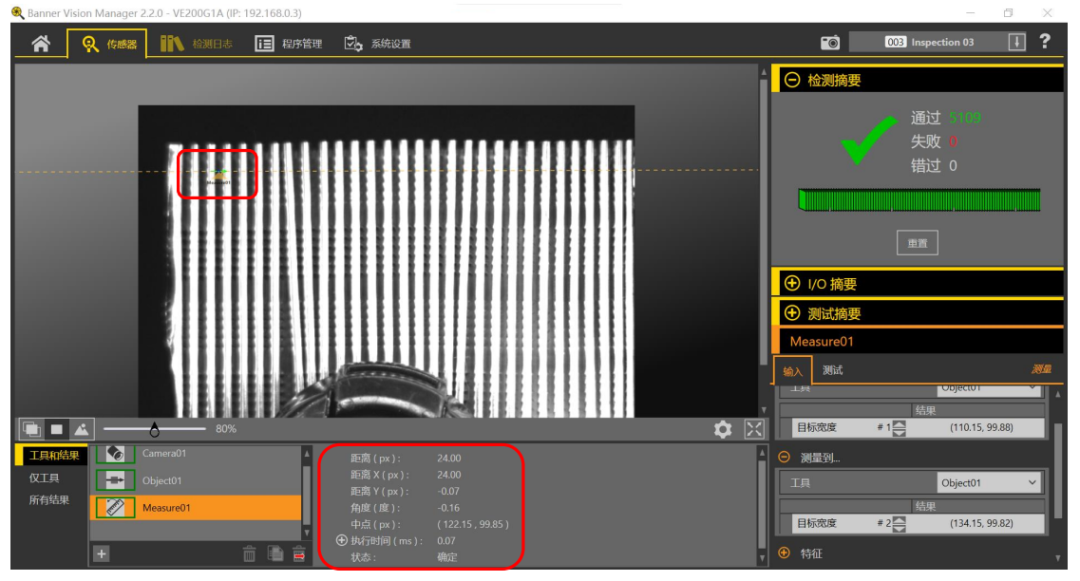1080x581 pixels.
Task: Switch to the 程序管理 tab
Action: coord(289,44)
